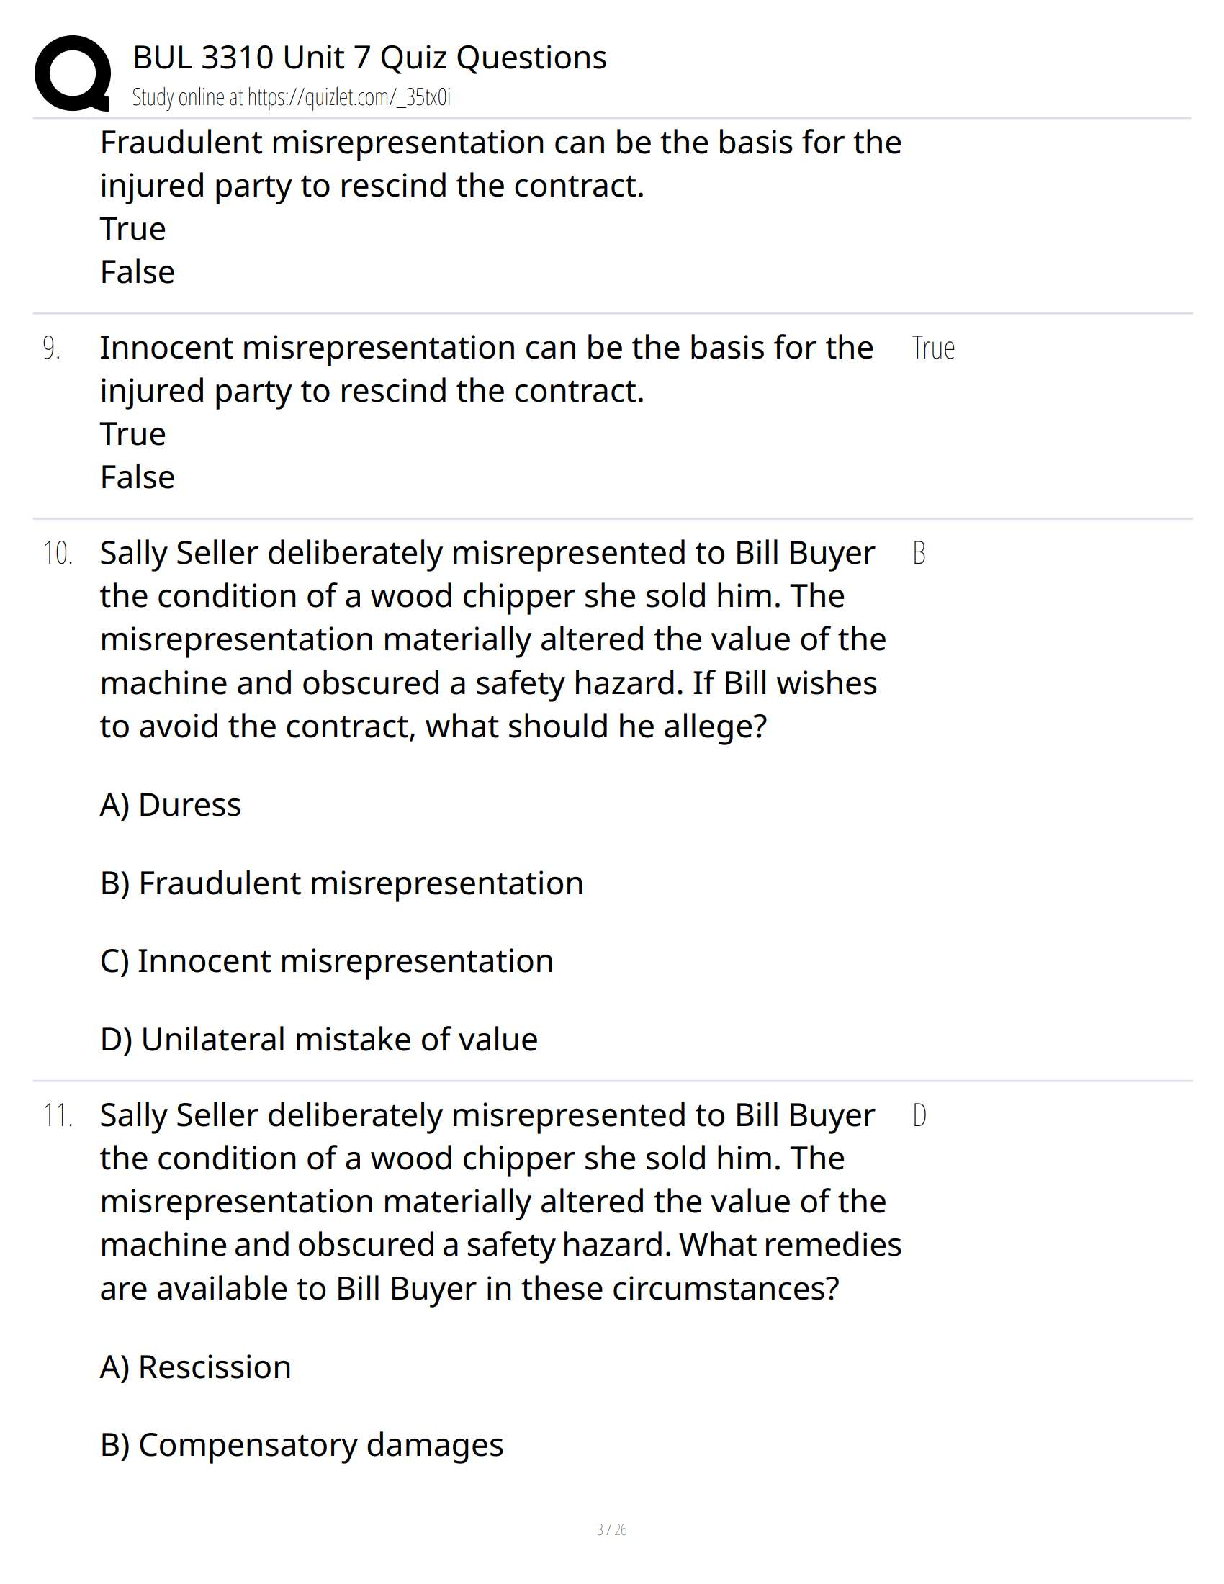Screen dimensions: 1224x1584
Task: Select False under fraudulent misrepresentation question
Action: [137, 272]
